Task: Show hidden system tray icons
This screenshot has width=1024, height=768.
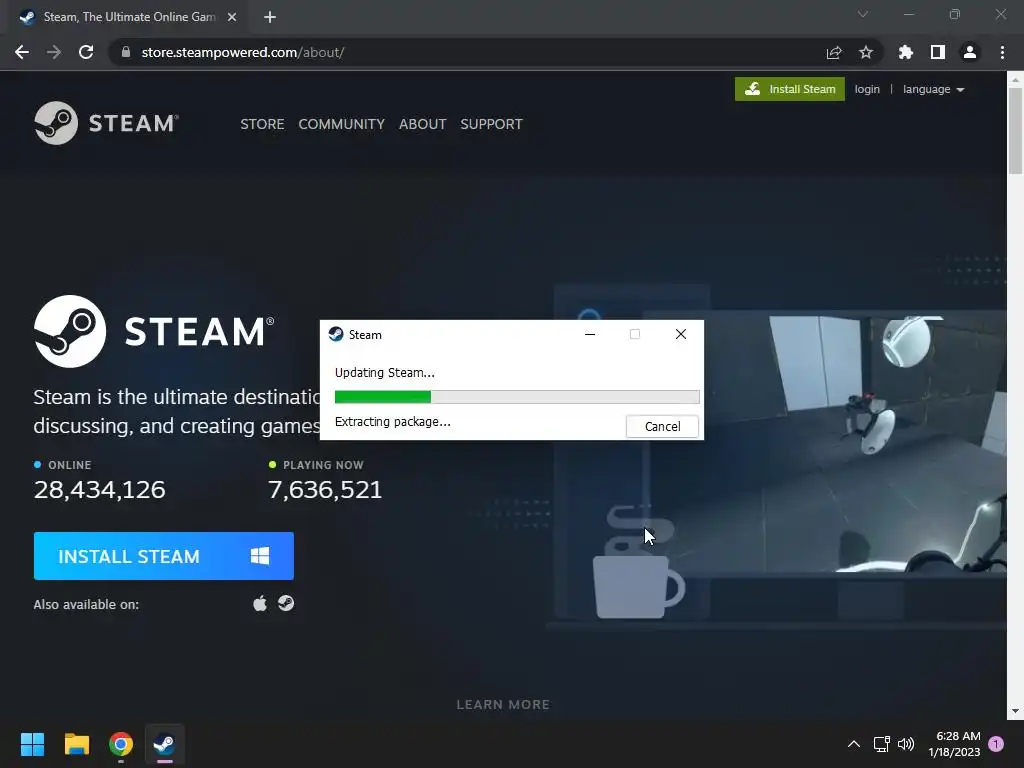Action: [x=854, y=744]
